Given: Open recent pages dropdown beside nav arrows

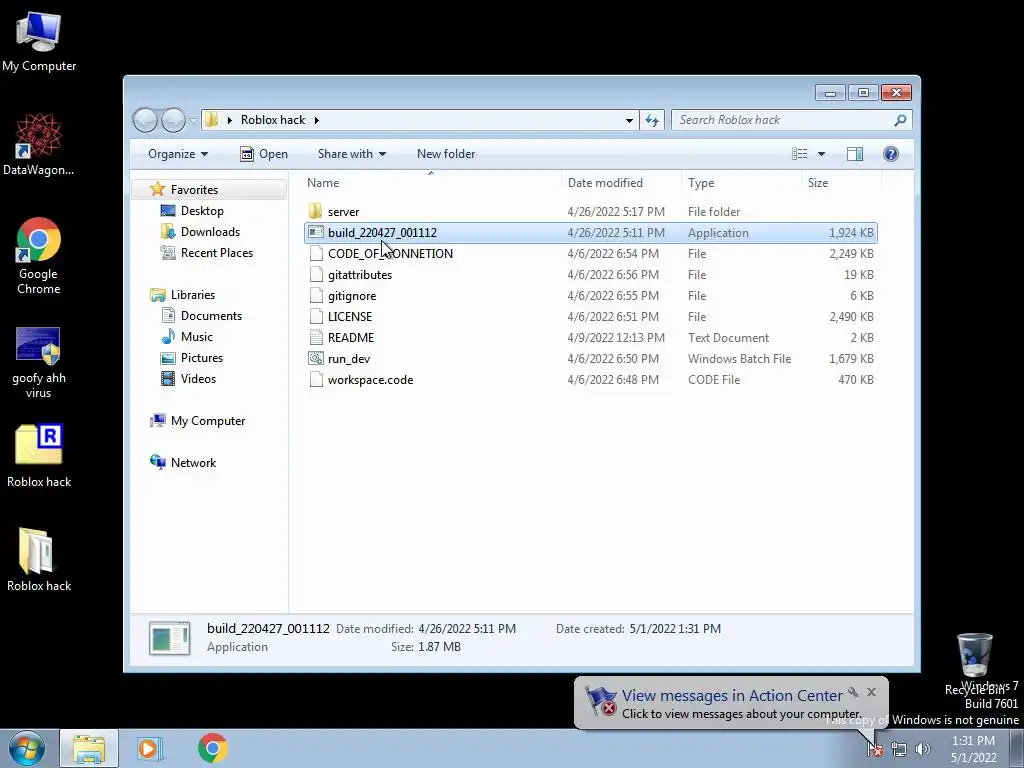Looking at the screenshot, I should 193,120.
